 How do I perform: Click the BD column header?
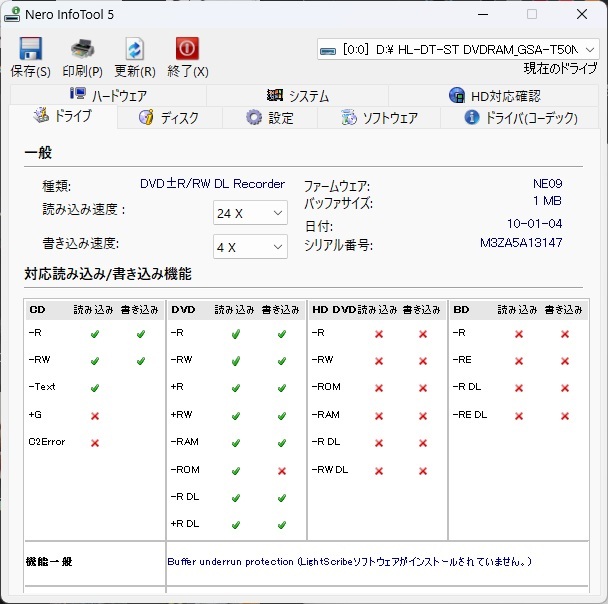click(x=461, y=310)
